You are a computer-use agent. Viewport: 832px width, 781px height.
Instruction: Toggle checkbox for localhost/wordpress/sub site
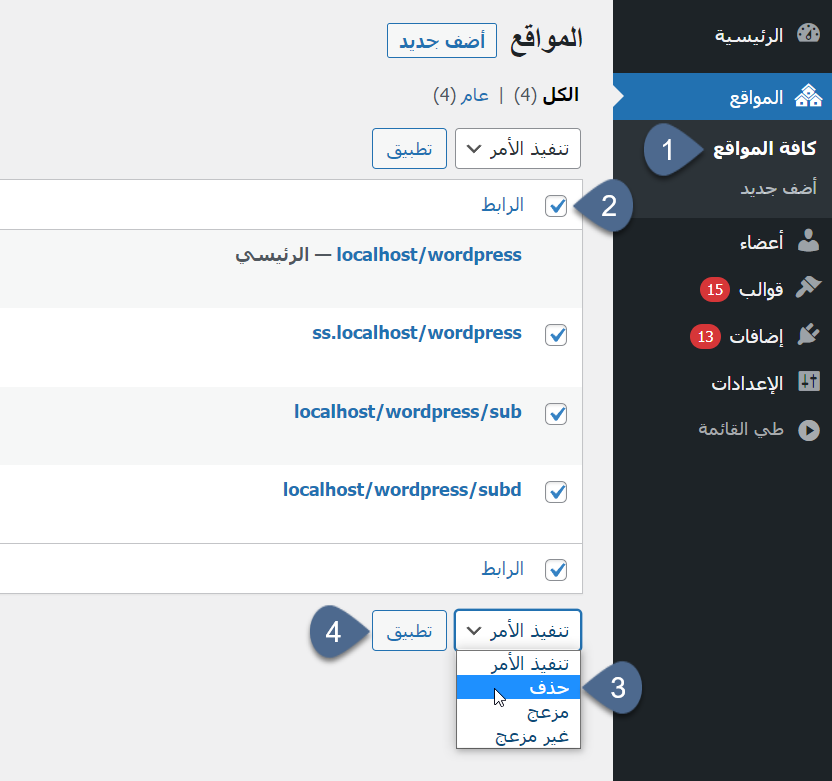(x=556, y=413)
